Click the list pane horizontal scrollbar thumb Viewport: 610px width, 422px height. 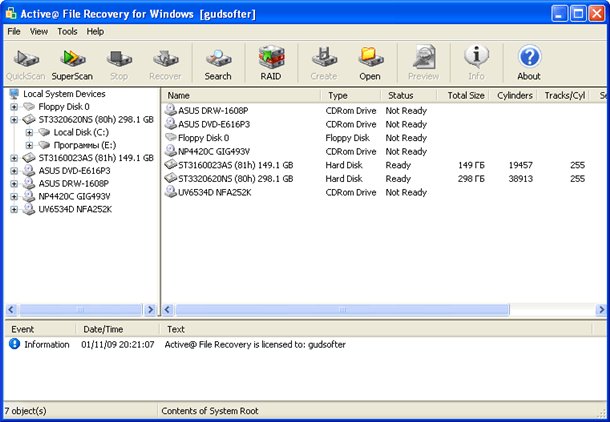(342, 310)
